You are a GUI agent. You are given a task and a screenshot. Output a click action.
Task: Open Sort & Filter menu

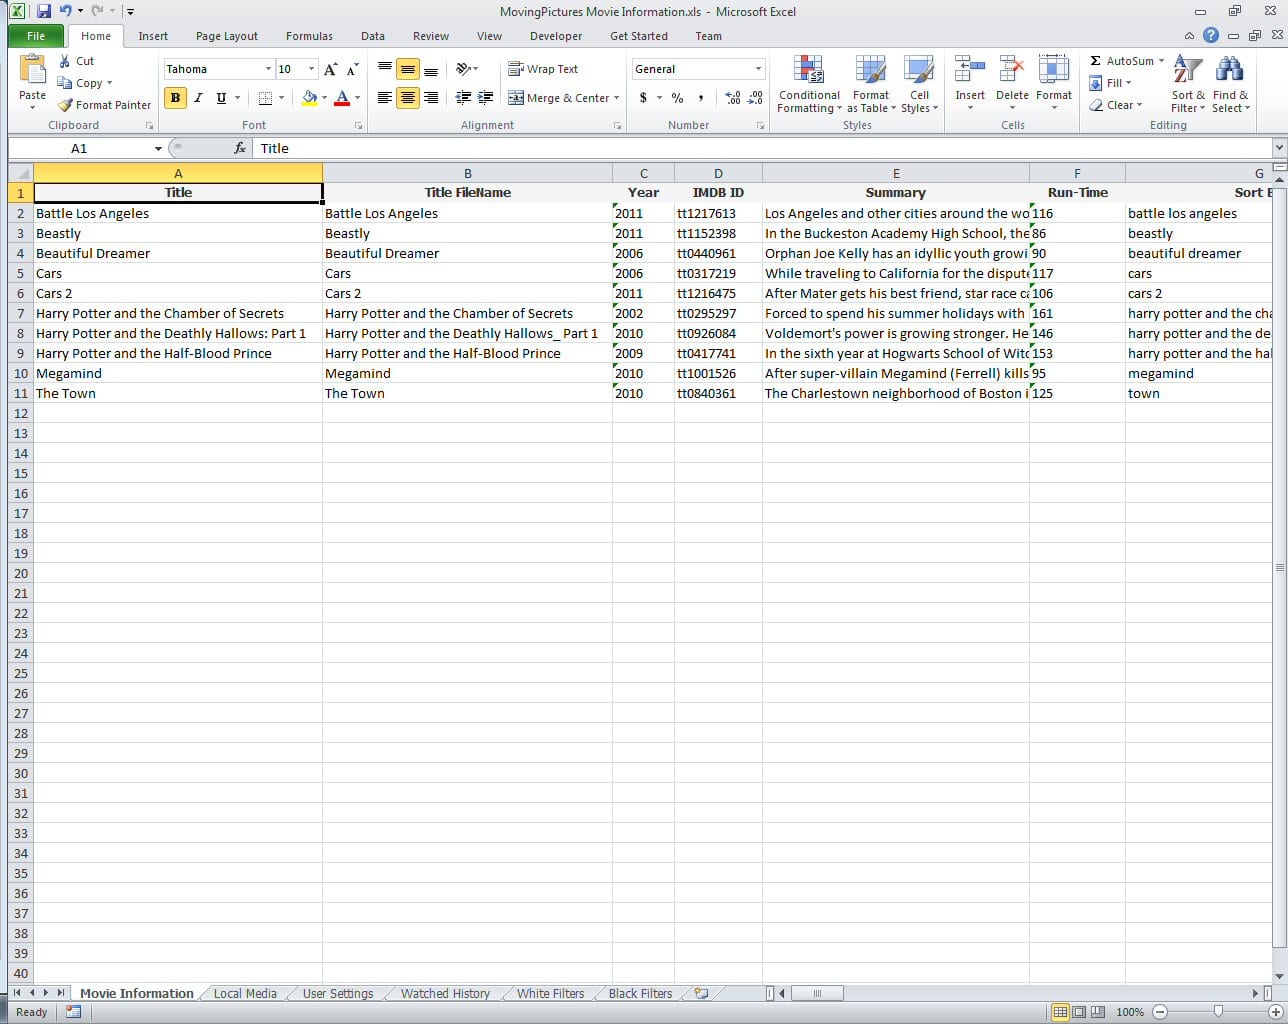pyautogui.click(x=1188, y=84)
